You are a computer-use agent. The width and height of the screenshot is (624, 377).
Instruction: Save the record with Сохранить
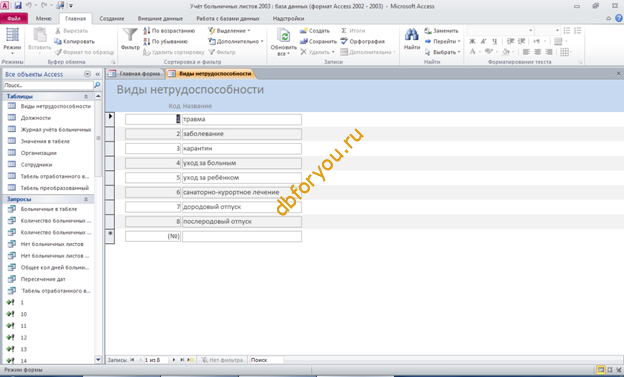coord(318,41)
